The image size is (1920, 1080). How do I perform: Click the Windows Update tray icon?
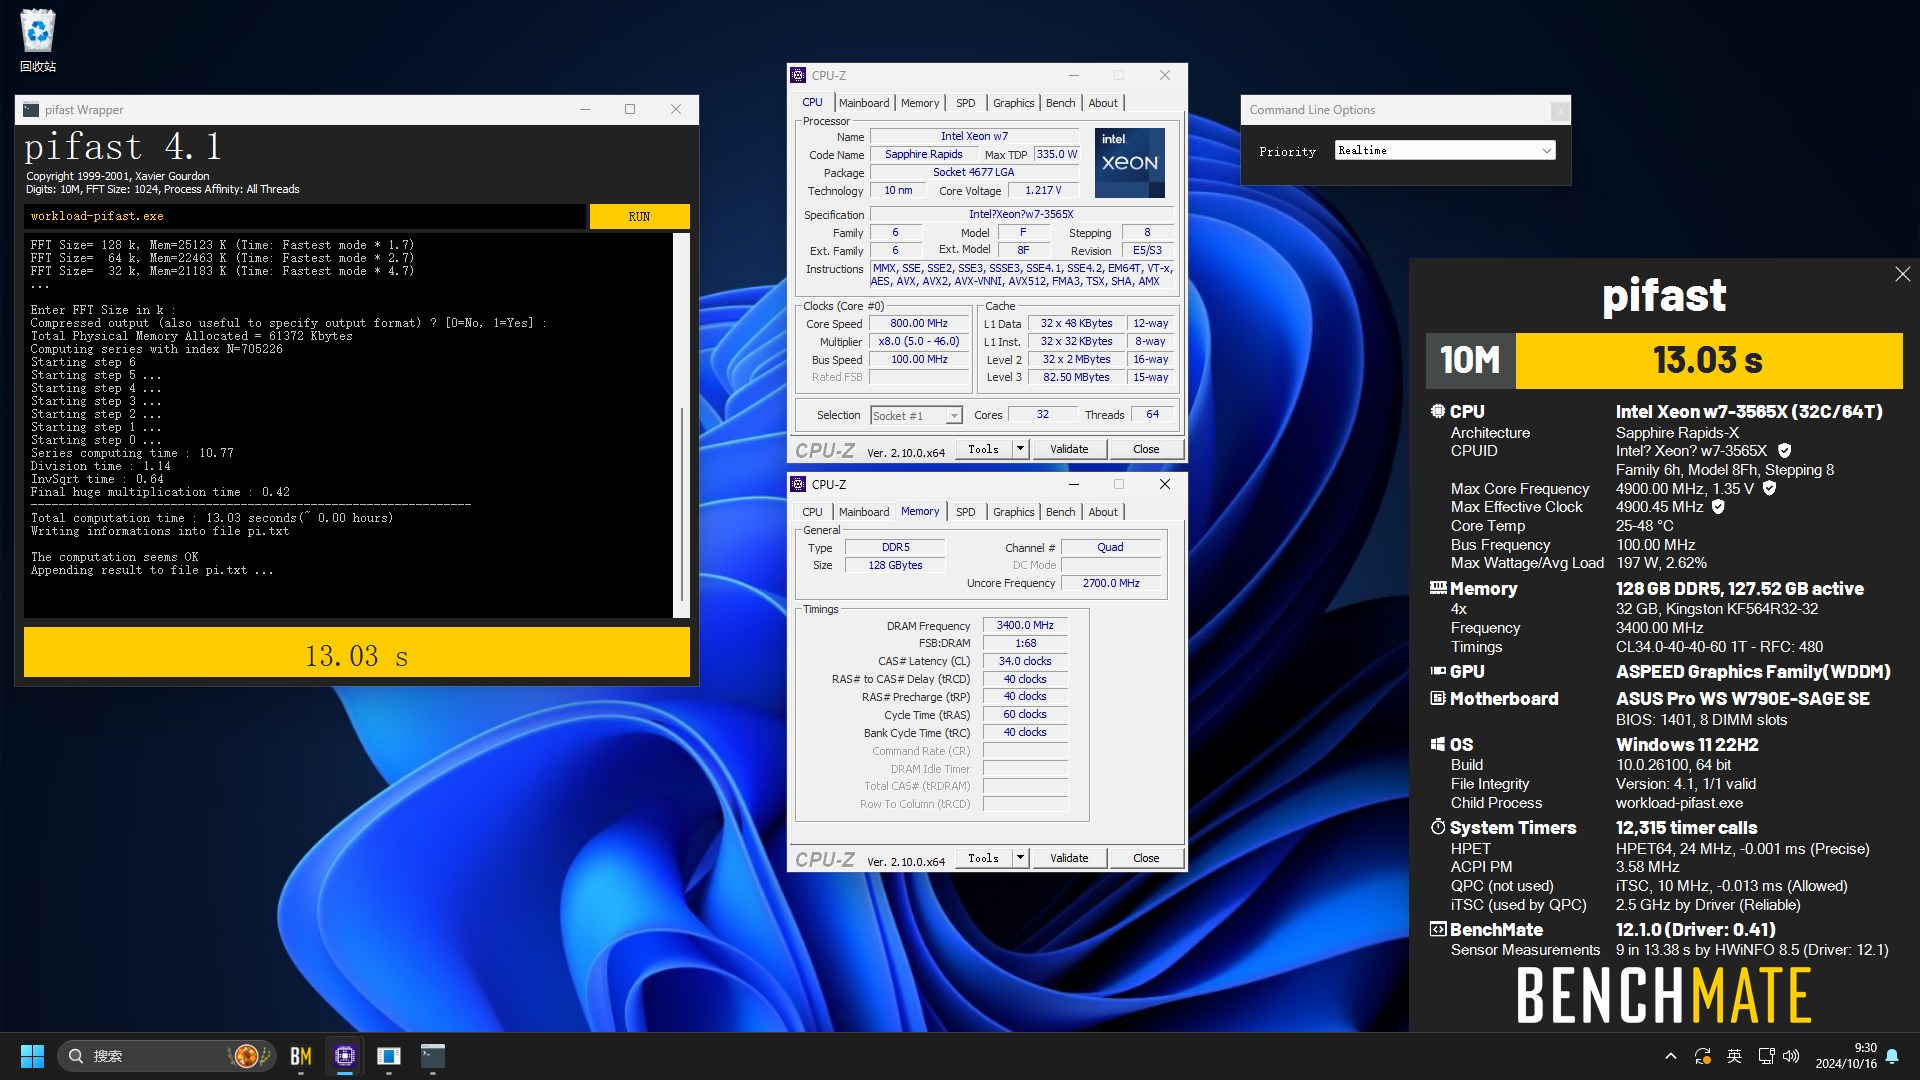[x=1703, y=1056]
